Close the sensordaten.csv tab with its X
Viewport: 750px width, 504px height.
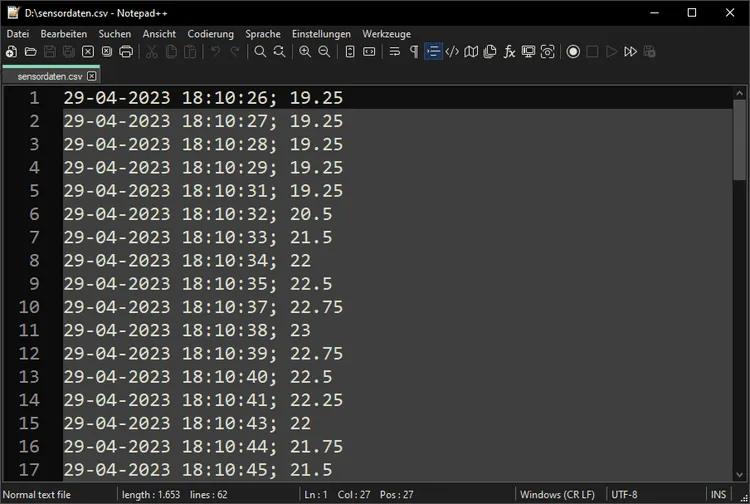pyautogui.click(x=92, y=76)
